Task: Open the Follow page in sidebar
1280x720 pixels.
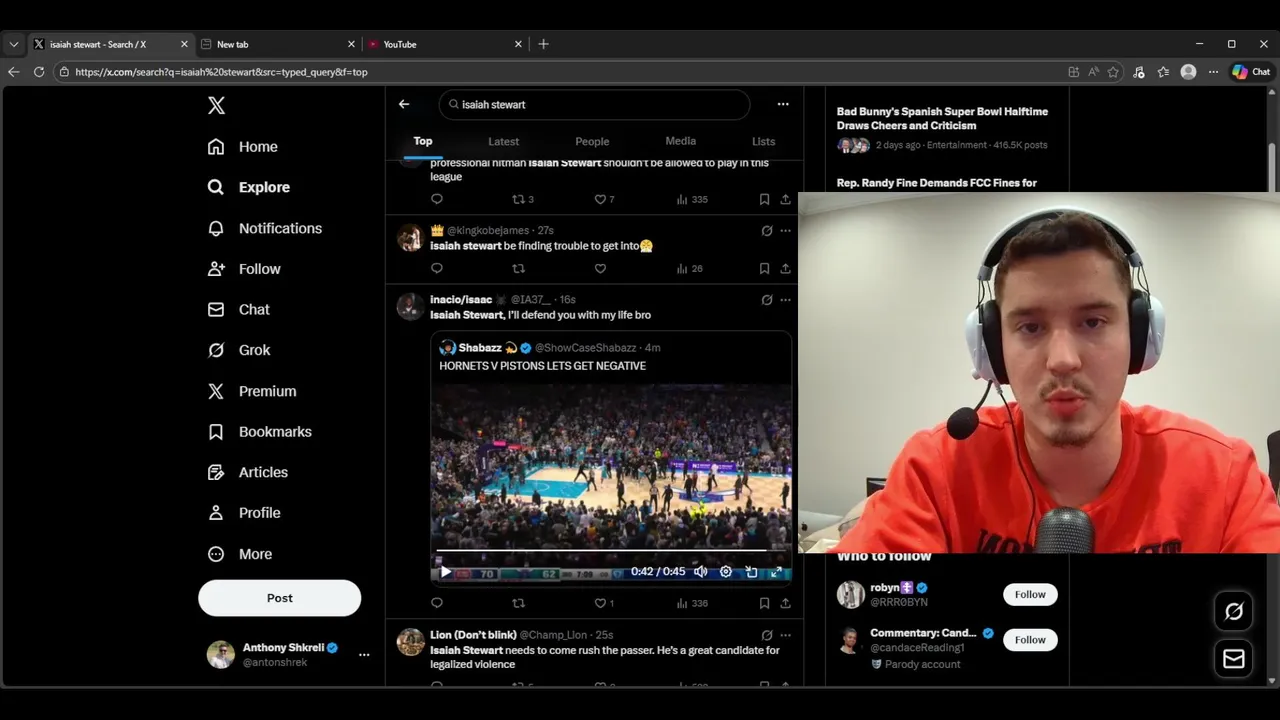Action: pos(243,269)
